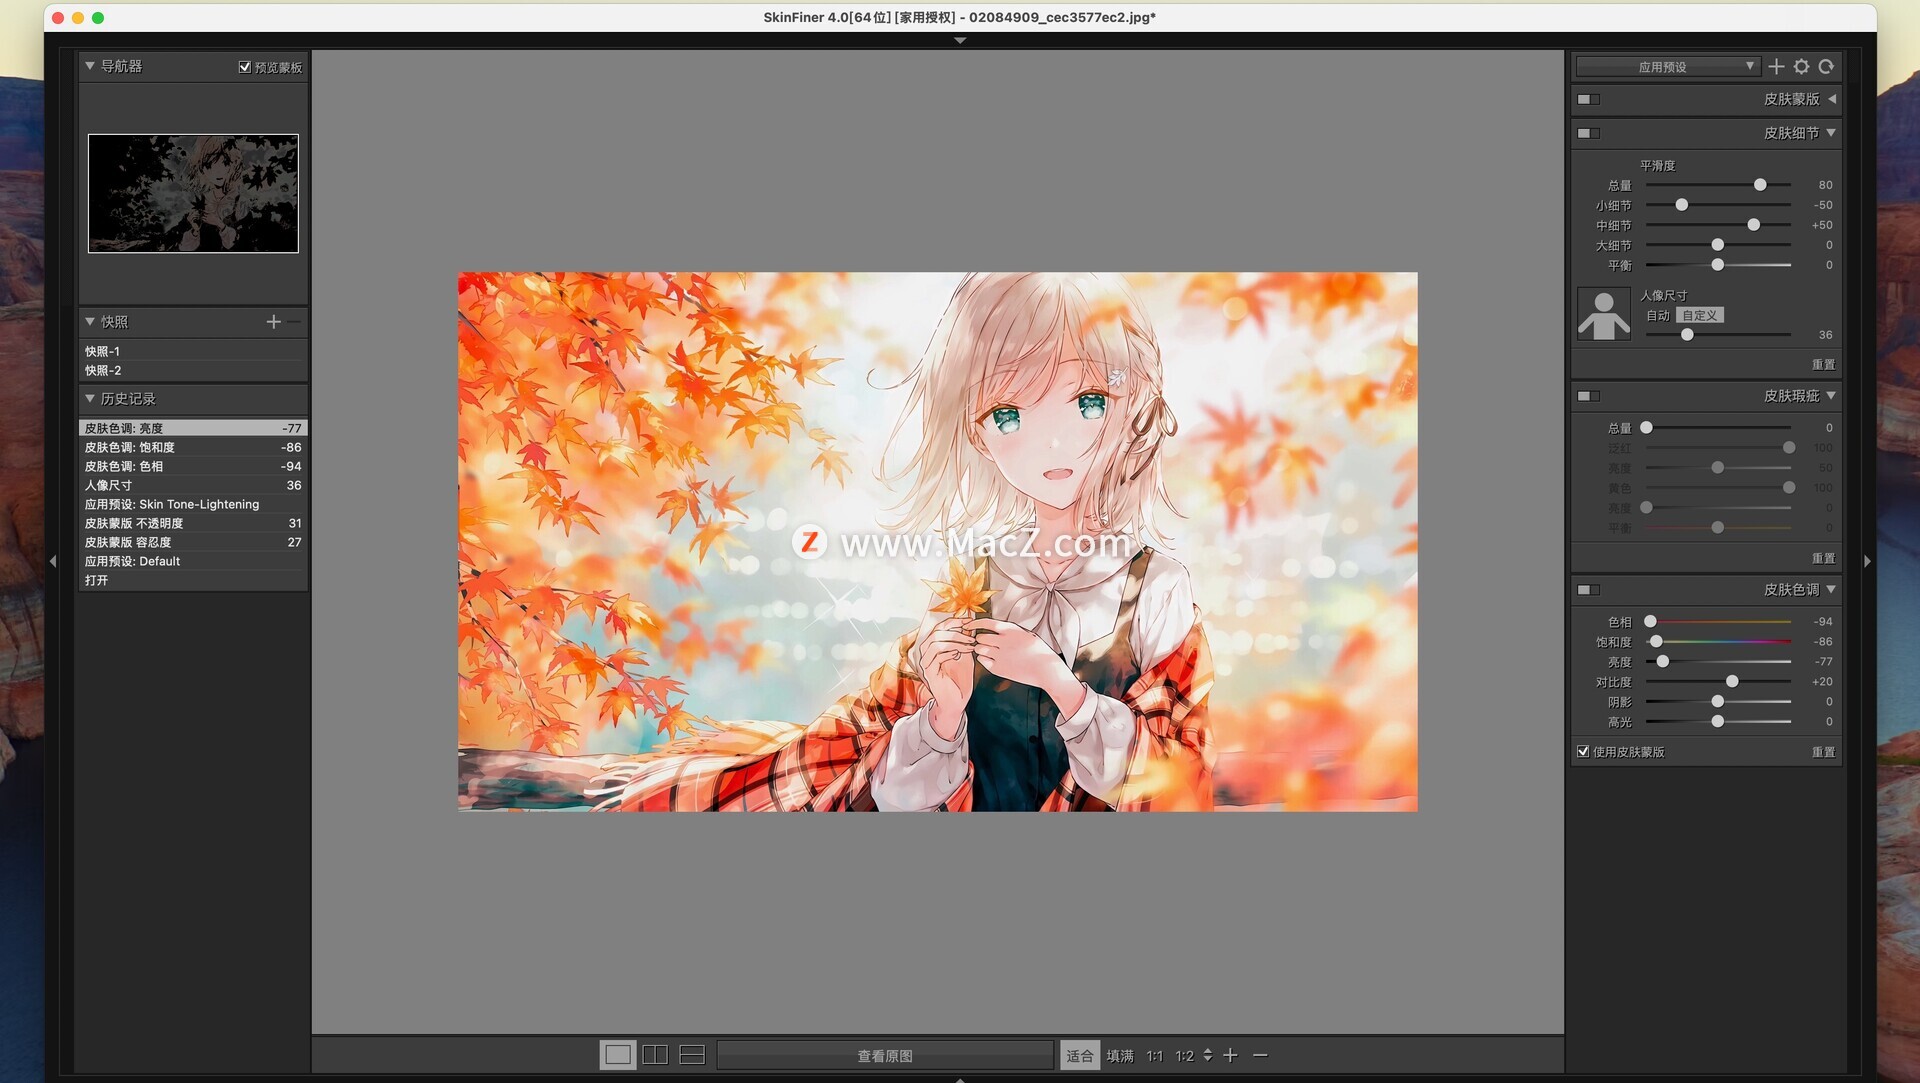
Task: Collapse left panel with side arrow
Action: coord(53,562)
